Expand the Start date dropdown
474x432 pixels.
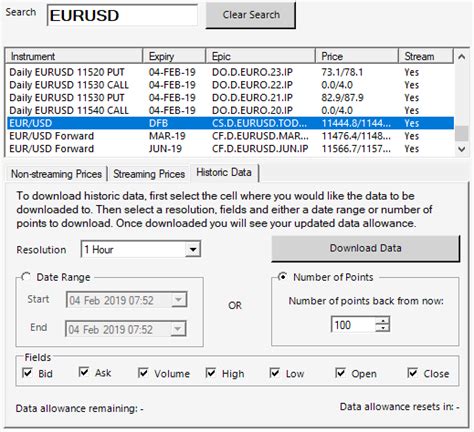(x=178, y=300)
